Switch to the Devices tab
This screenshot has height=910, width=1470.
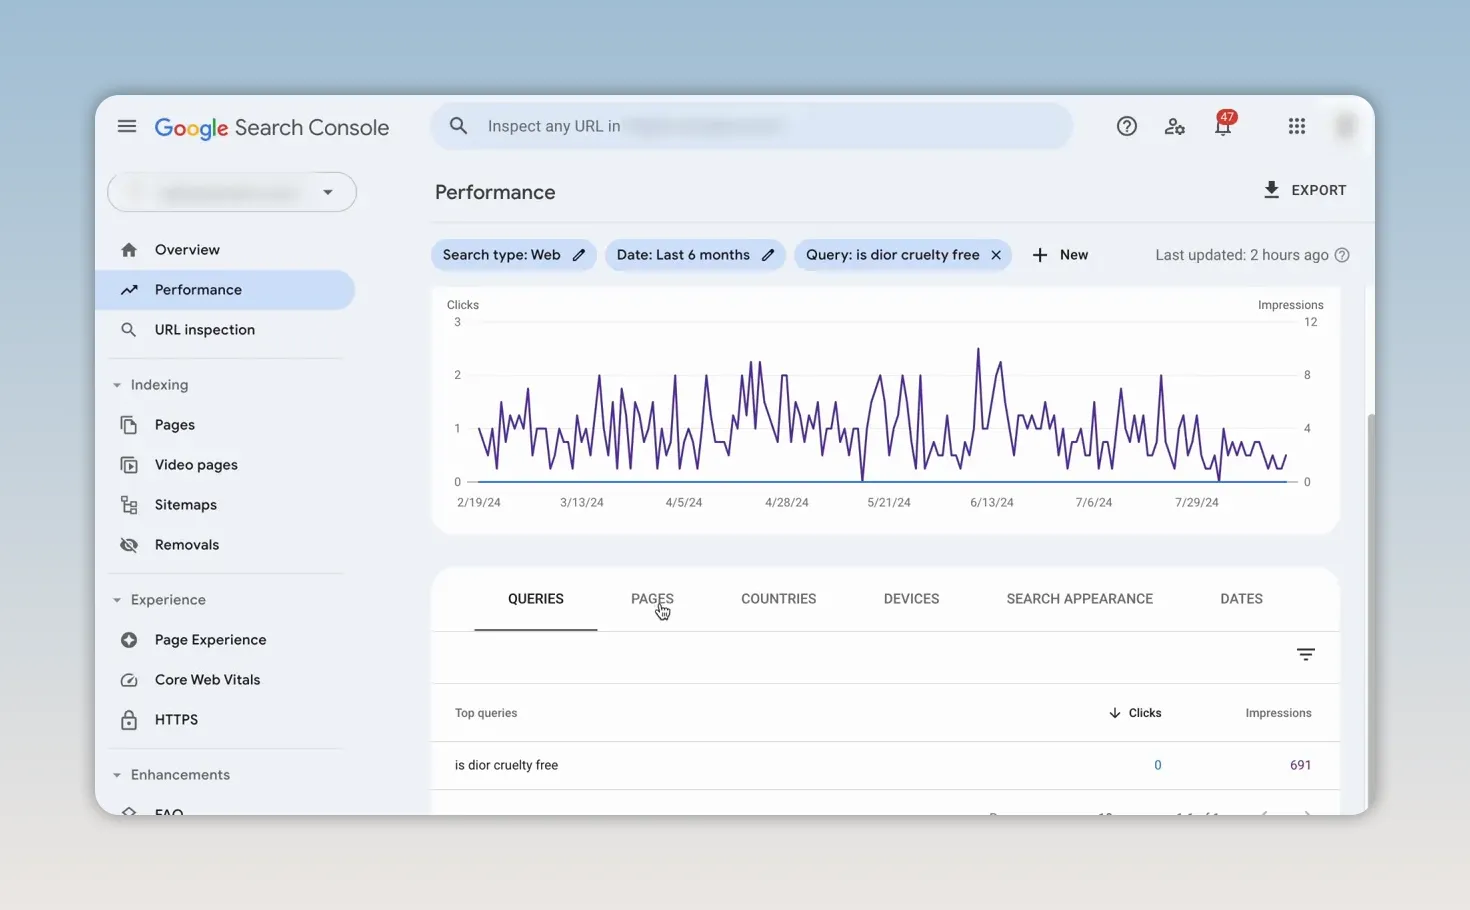911,599
